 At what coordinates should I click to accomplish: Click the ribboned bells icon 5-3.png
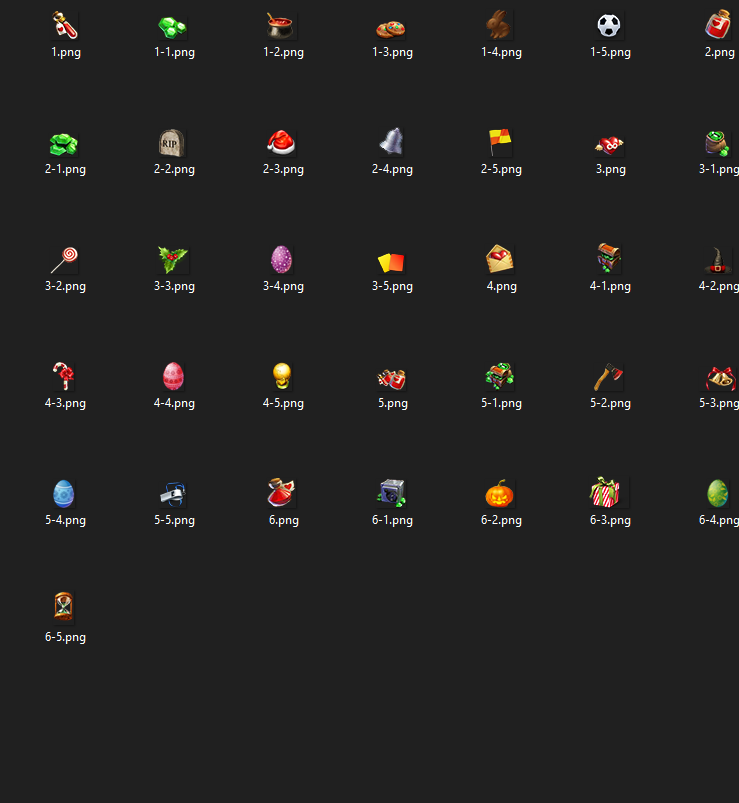(x=720, y=378)
